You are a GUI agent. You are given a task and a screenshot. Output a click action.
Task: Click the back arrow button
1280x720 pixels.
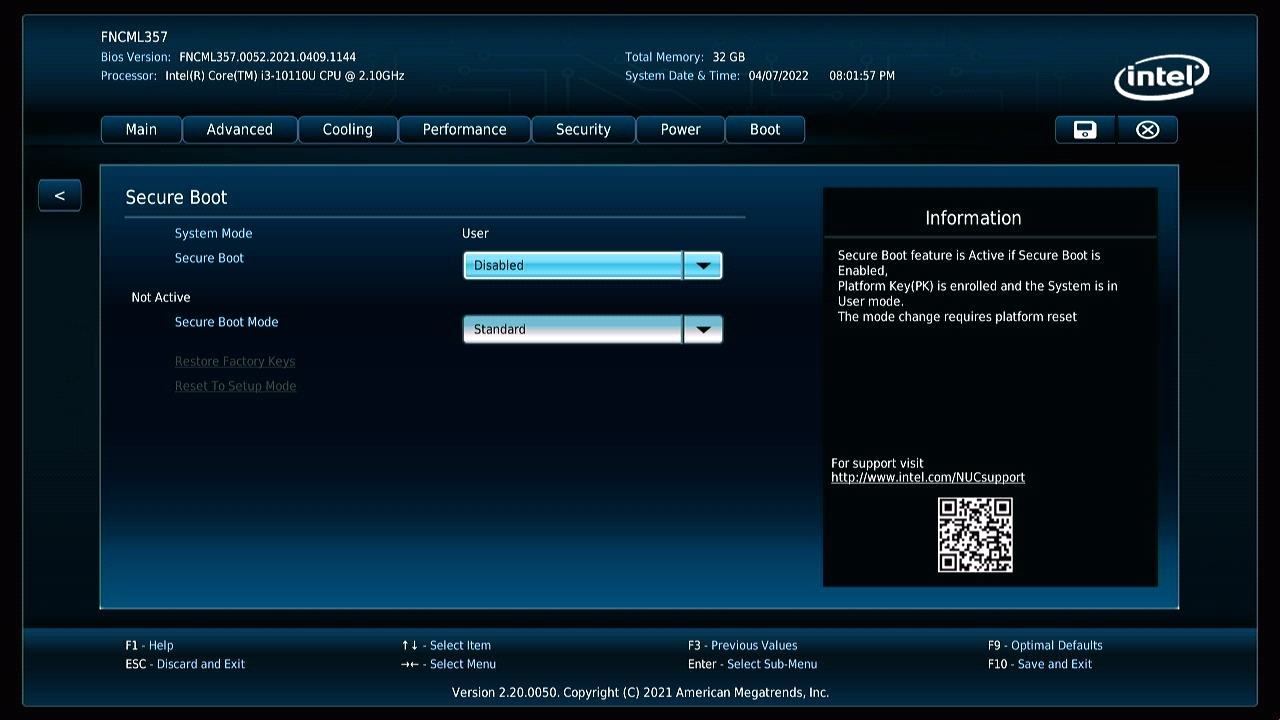tap(59, 196)
